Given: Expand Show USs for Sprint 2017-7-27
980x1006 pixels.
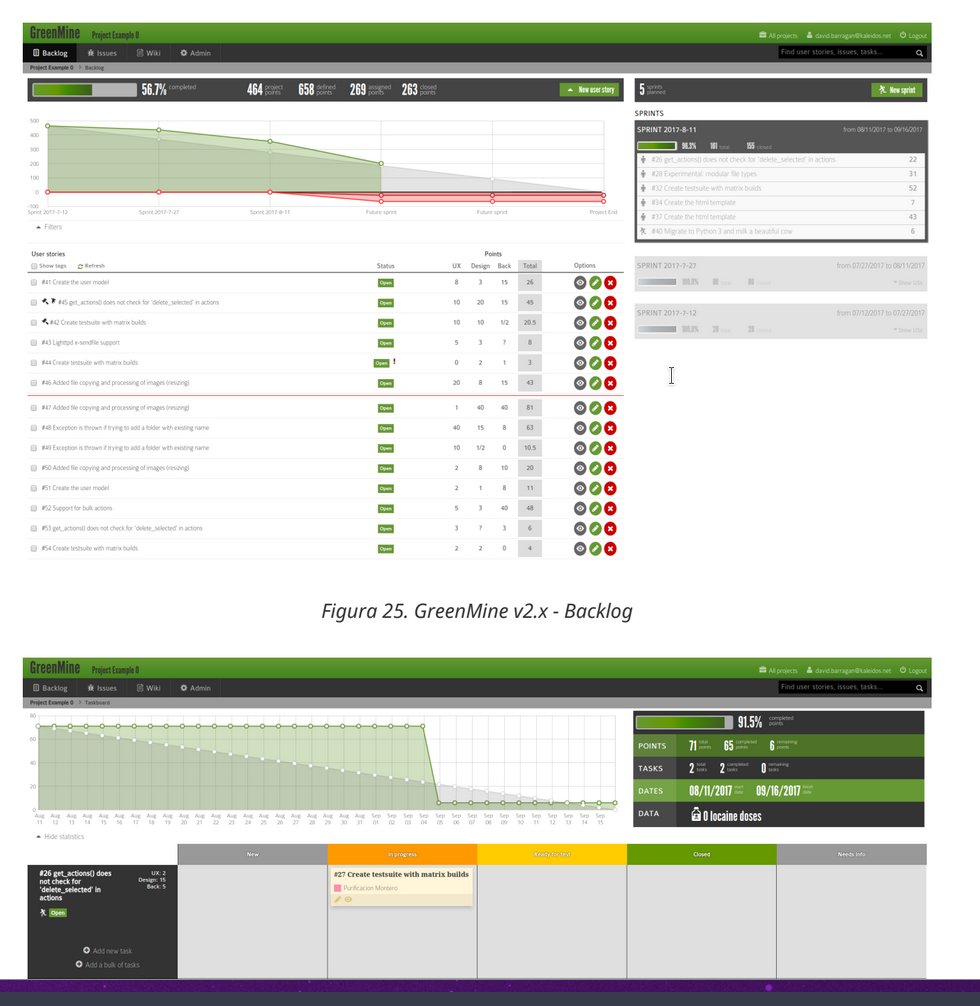Looking at the screenshot, I should click(907, 283).
